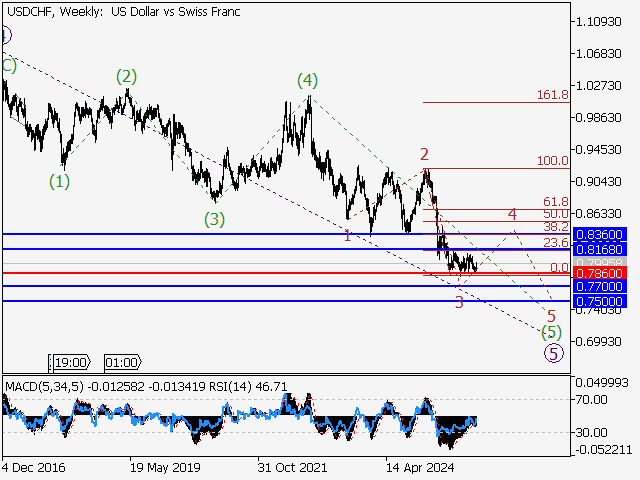The height and width of the screenshot is (480, 640).
Task: Select the green wave (2) label
Action: coord(125,76)
